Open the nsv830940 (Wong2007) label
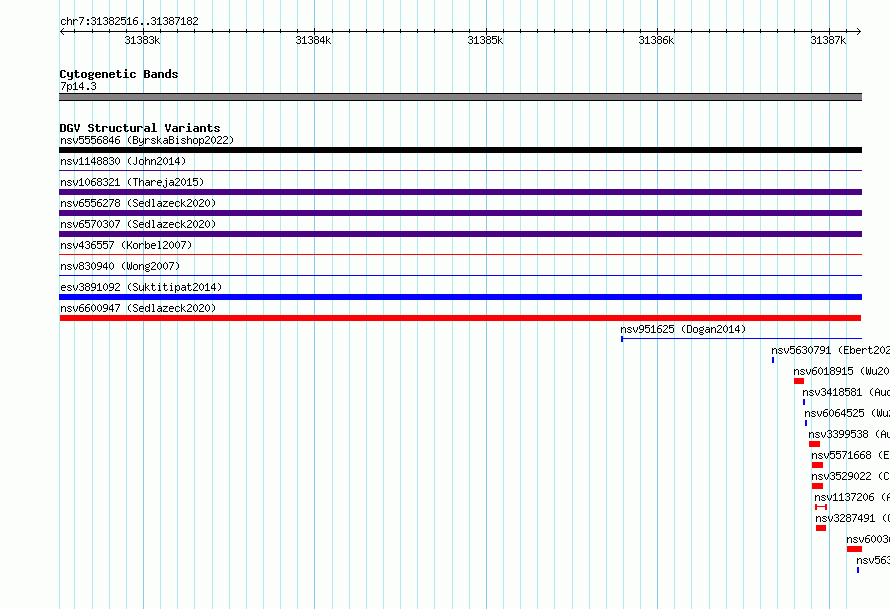The height and width of the screenshot is (609, 890). coord(120,266)
